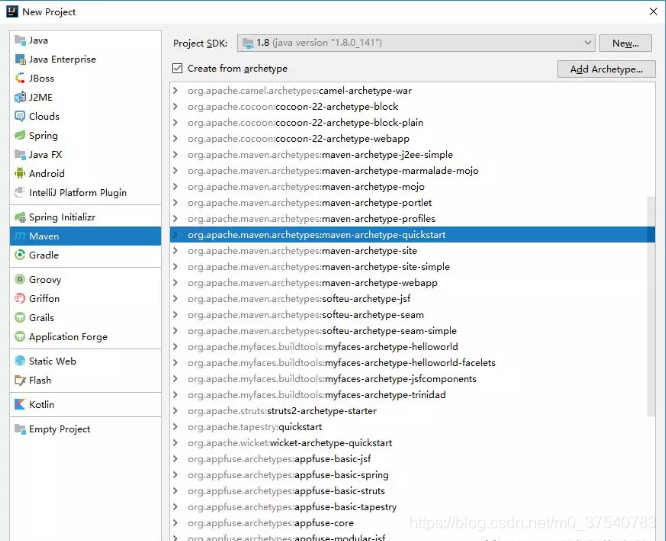Select Empty Project label
The height and width of the screenshot is (541, 666).
coord(59,429)
